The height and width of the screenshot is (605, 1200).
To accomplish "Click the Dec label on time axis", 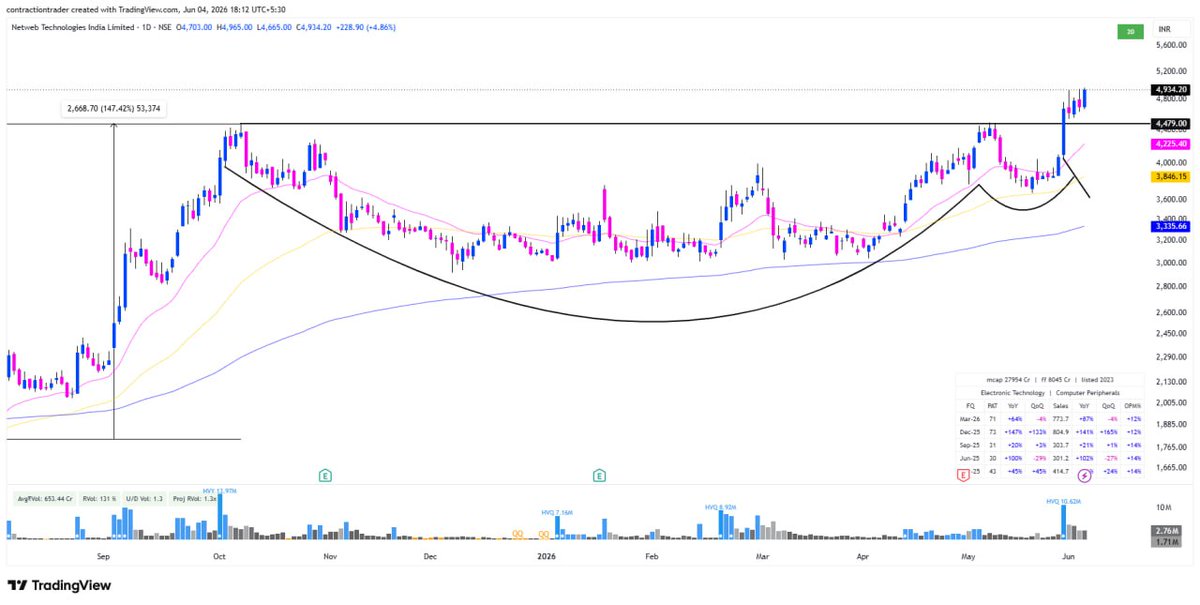I will [429, 555].
